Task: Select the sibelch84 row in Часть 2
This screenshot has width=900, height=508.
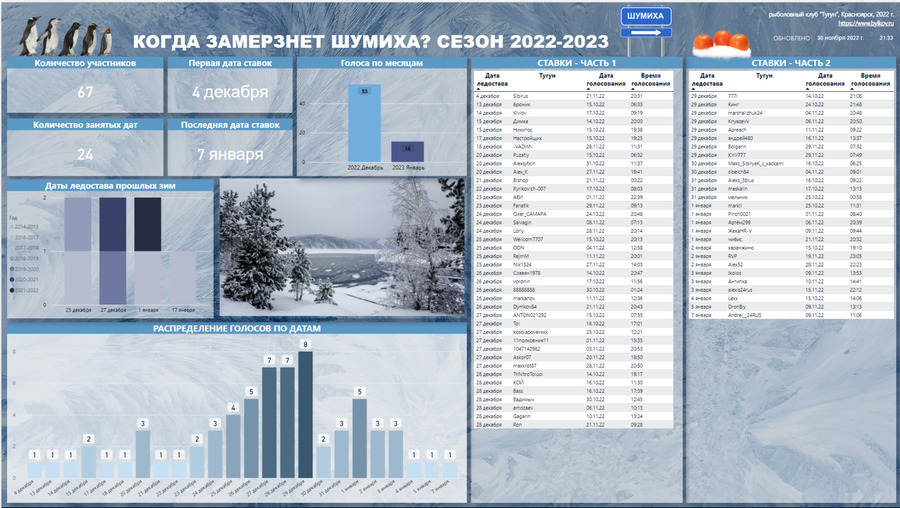Action: tap(791, 172)
